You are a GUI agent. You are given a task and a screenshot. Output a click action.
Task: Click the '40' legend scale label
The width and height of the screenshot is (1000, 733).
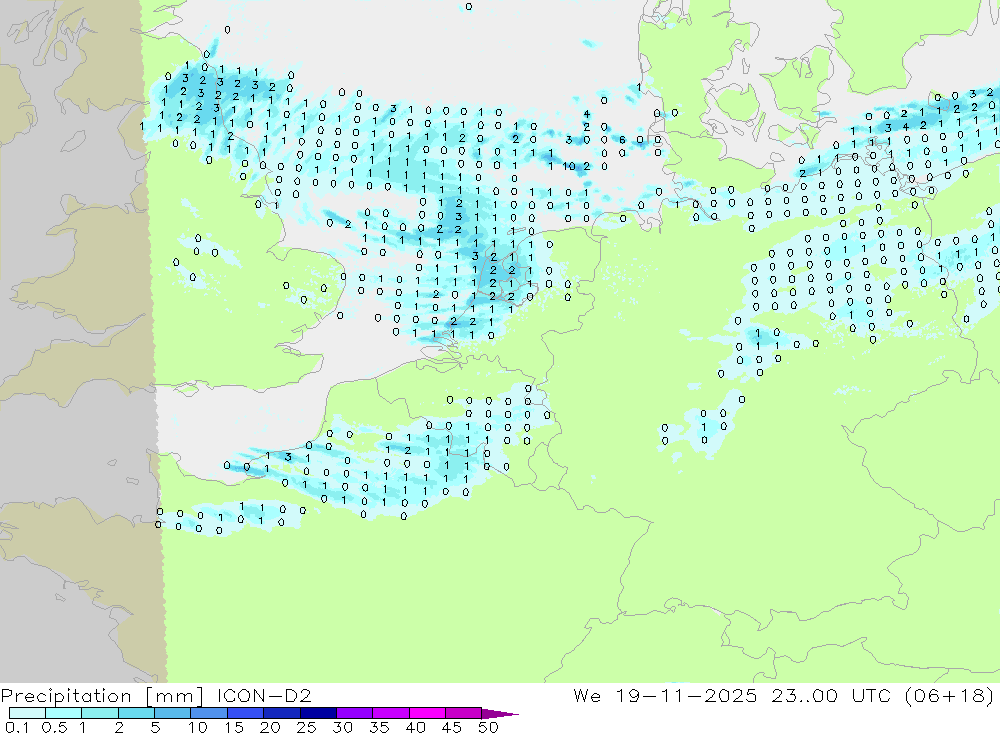pos(416,727)
